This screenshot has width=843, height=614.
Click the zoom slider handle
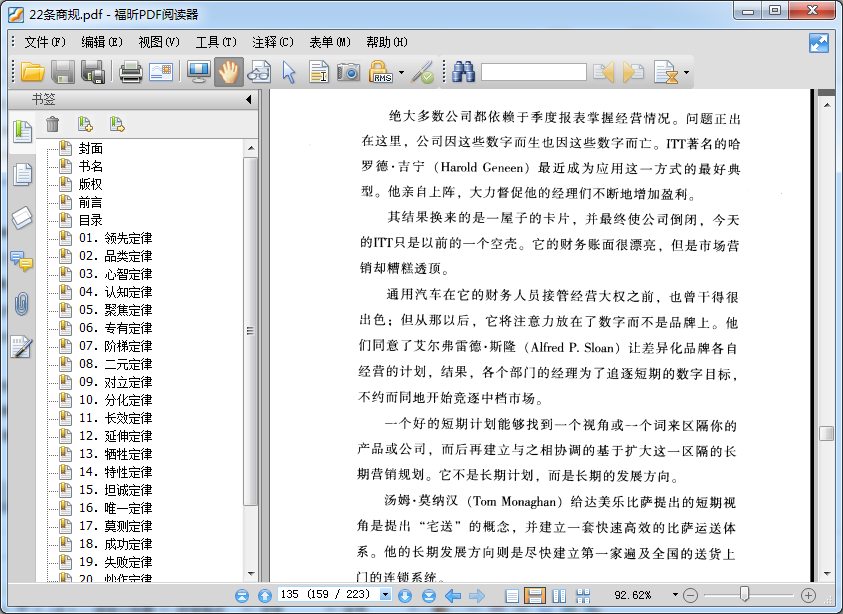tap(745, 594)
